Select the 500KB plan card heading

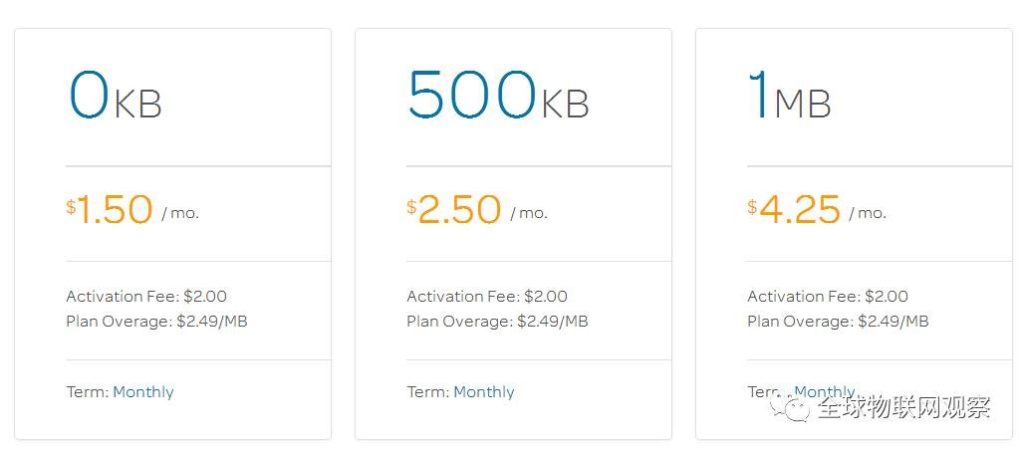coord(498,95)
